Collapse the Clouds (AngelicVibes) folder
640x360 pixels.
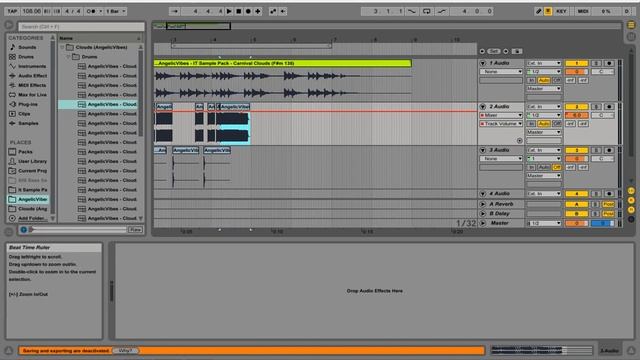point(63,47)
